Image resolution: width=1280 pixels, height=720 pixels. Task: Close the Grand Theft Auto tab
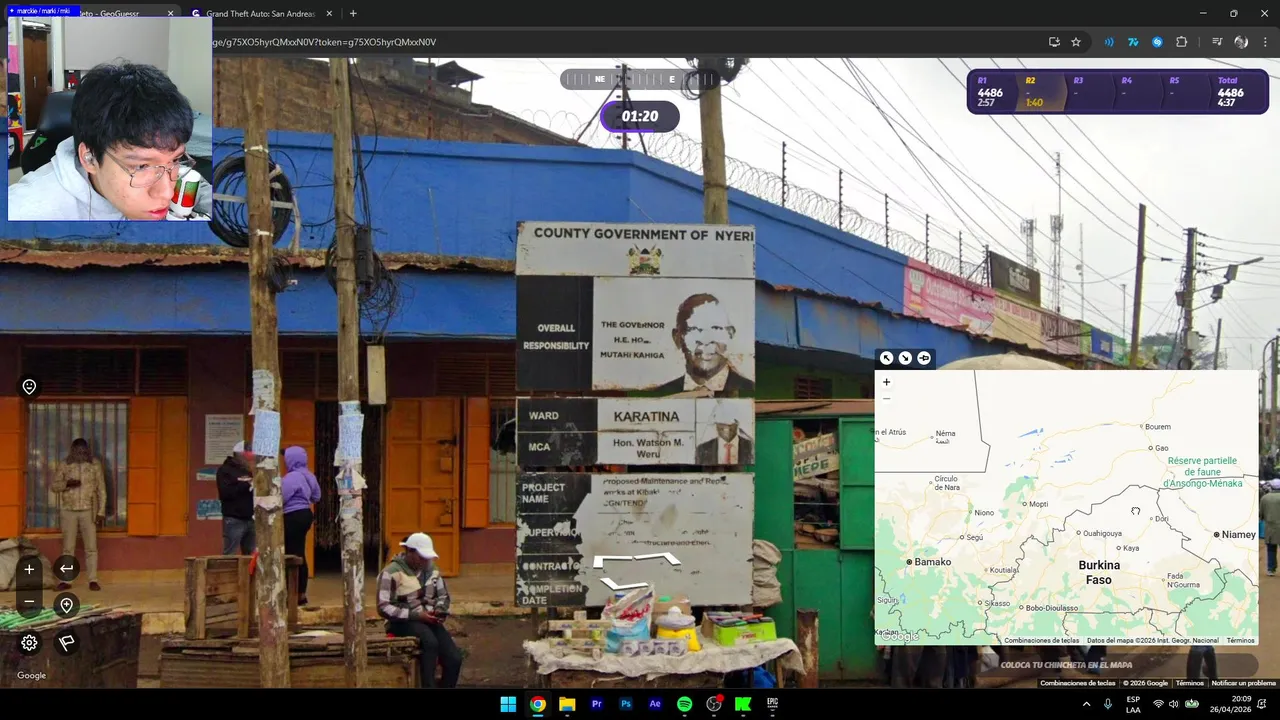pyautogui.click(x=329, y=14)
